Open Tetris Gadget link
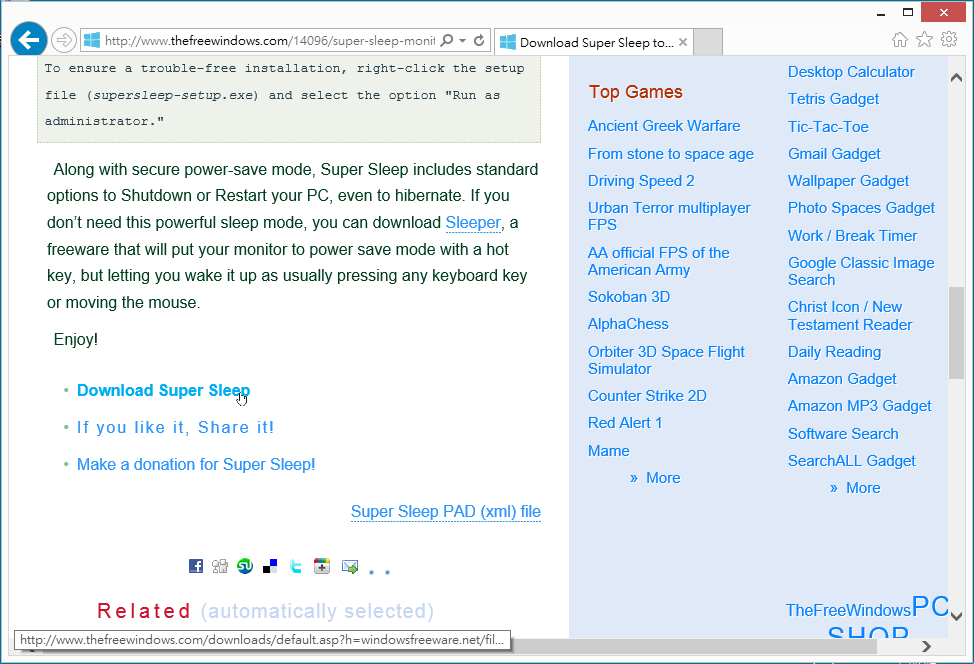This screenshot has height=664, width=974. pos(833,99)
